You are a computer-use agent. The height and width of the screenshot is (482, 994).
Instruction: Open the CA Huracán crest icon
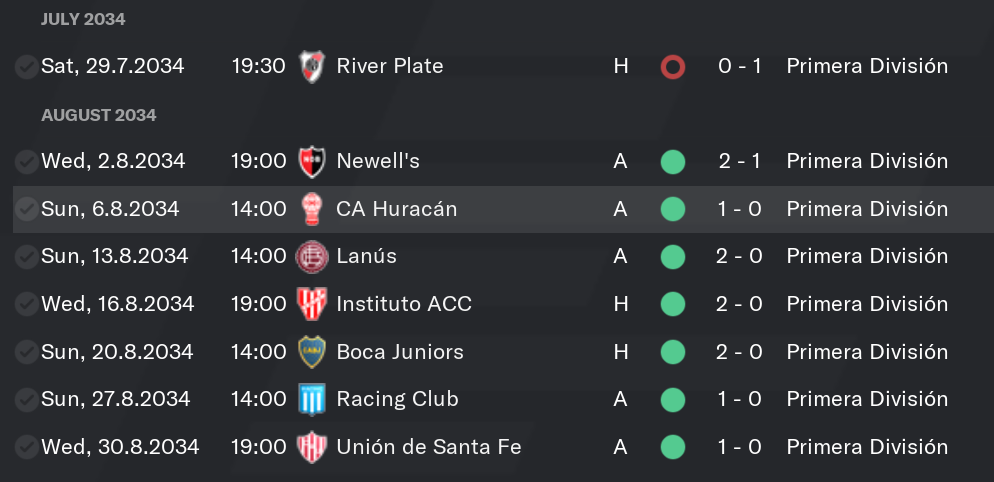(x=311, y=209)
